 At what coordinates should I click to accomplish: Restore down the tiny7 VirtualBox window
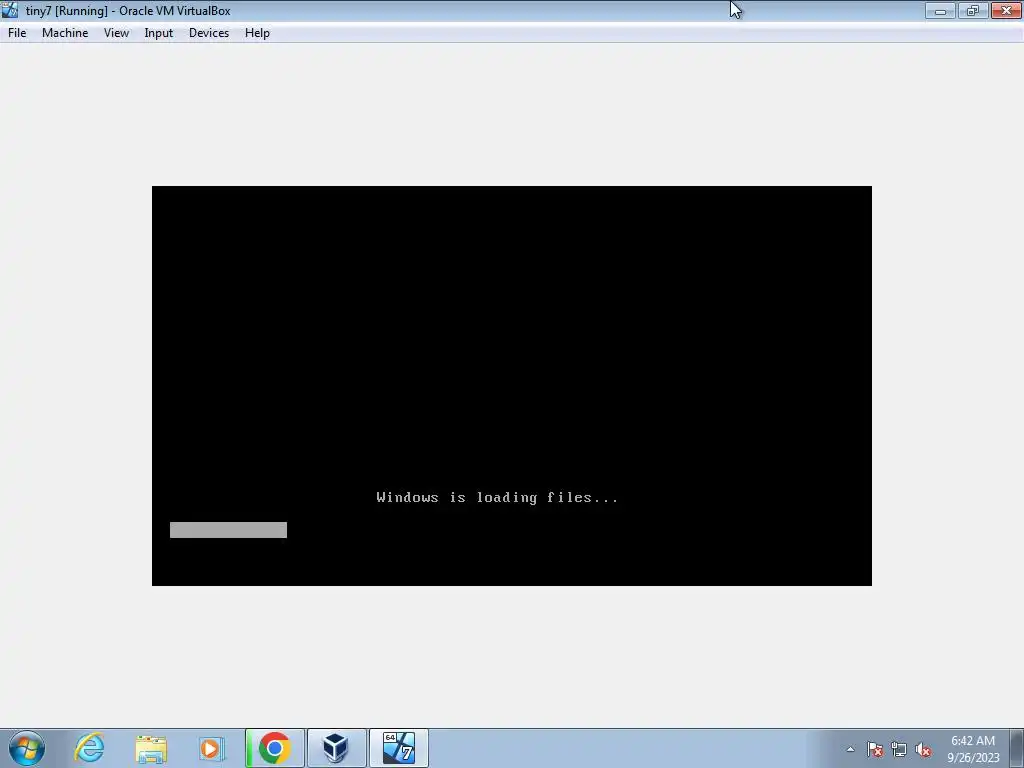pyautogui.click(x=973, y=10)
